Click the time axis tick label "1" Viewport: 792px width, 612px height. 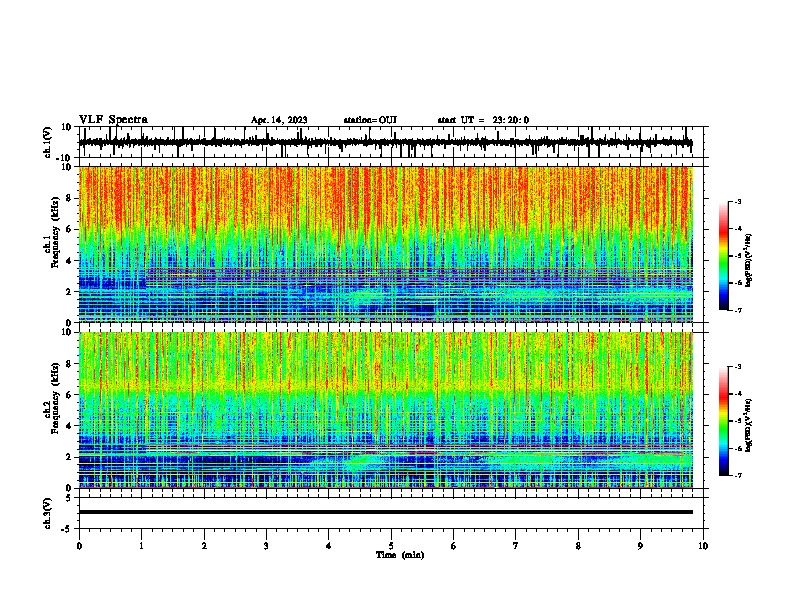click(x=141, y=546)
